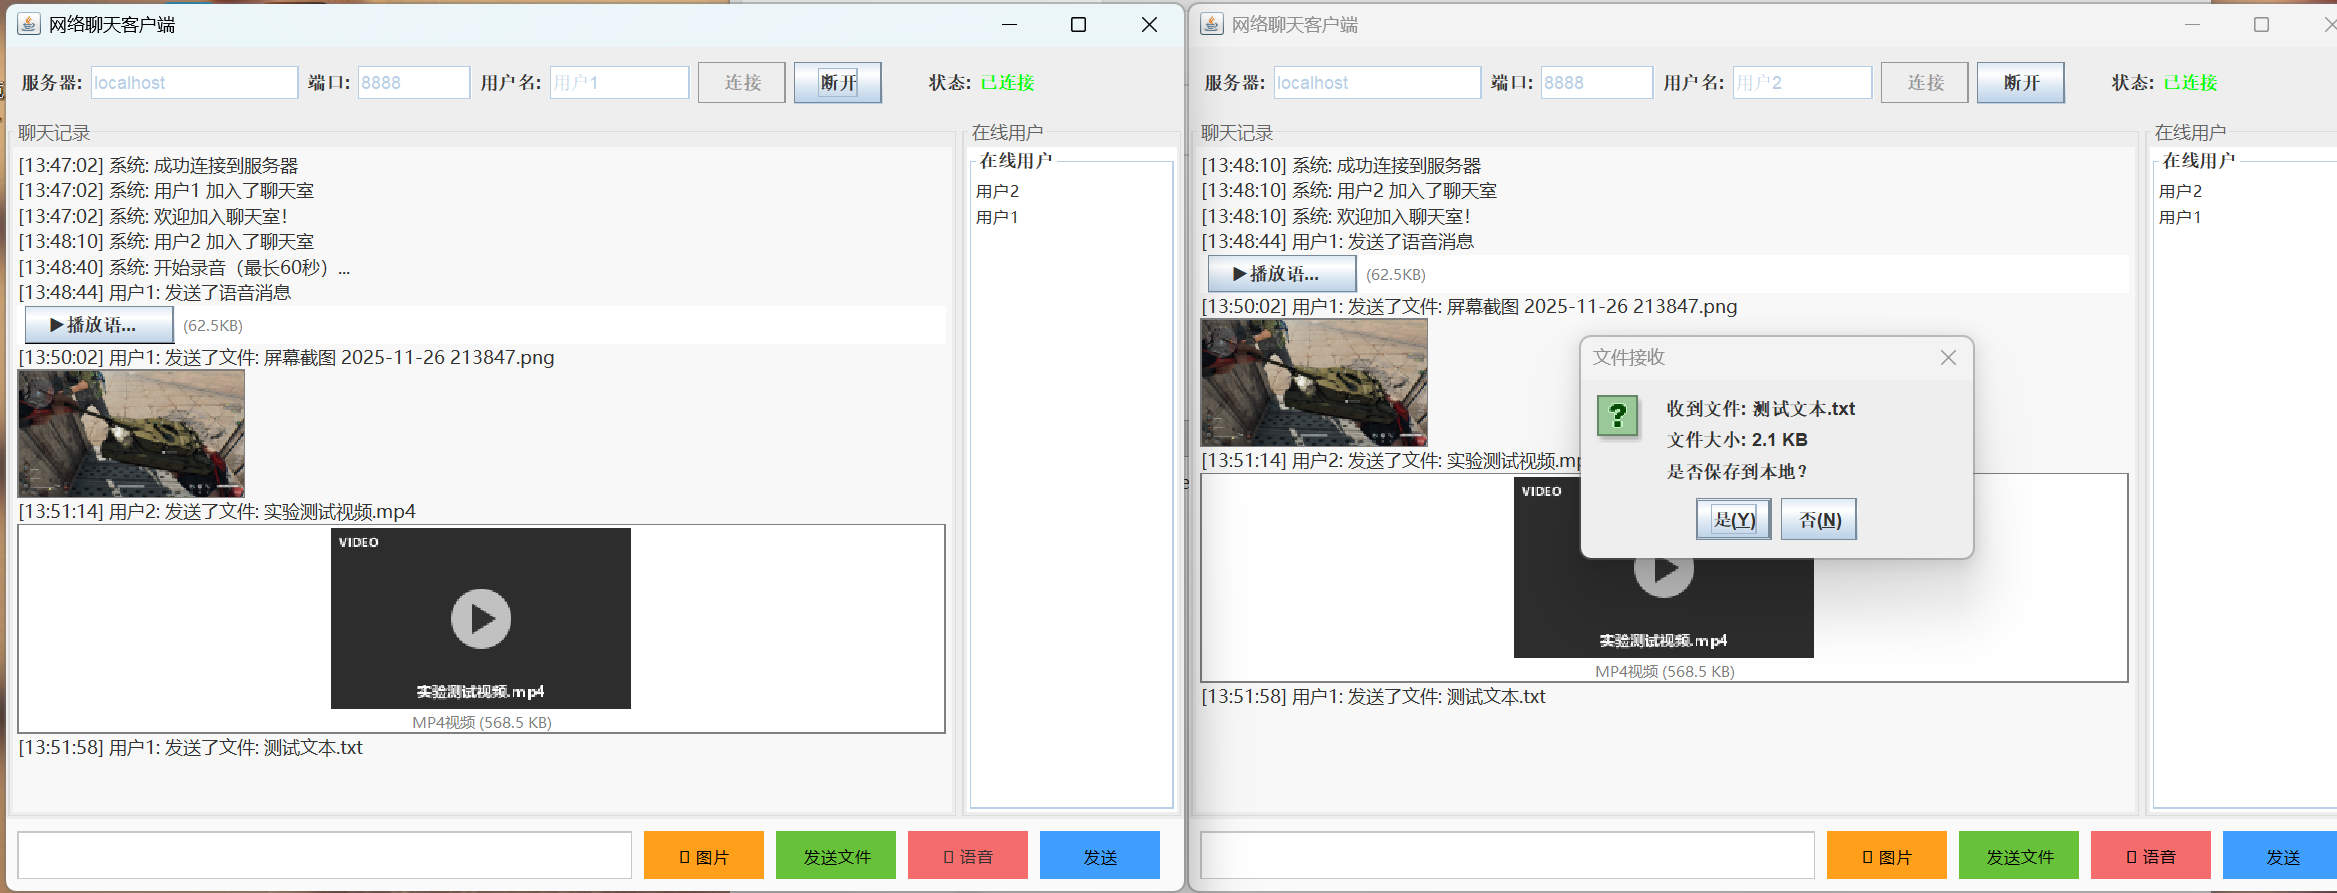Click MP4视频 size caption in left window
This screenshot has height=893, width=2337.
pyautogui.click(x=482, y=722)
